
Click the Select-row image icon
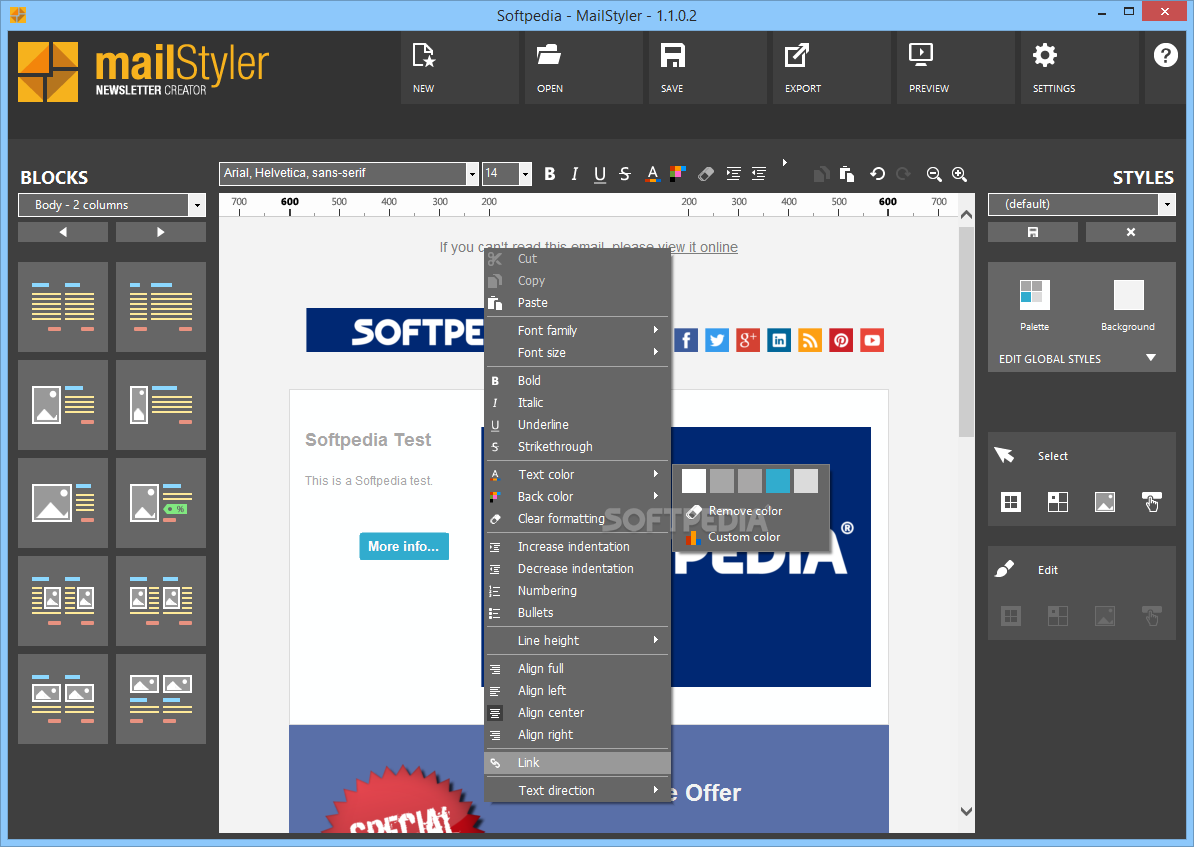coord(1105,501)
